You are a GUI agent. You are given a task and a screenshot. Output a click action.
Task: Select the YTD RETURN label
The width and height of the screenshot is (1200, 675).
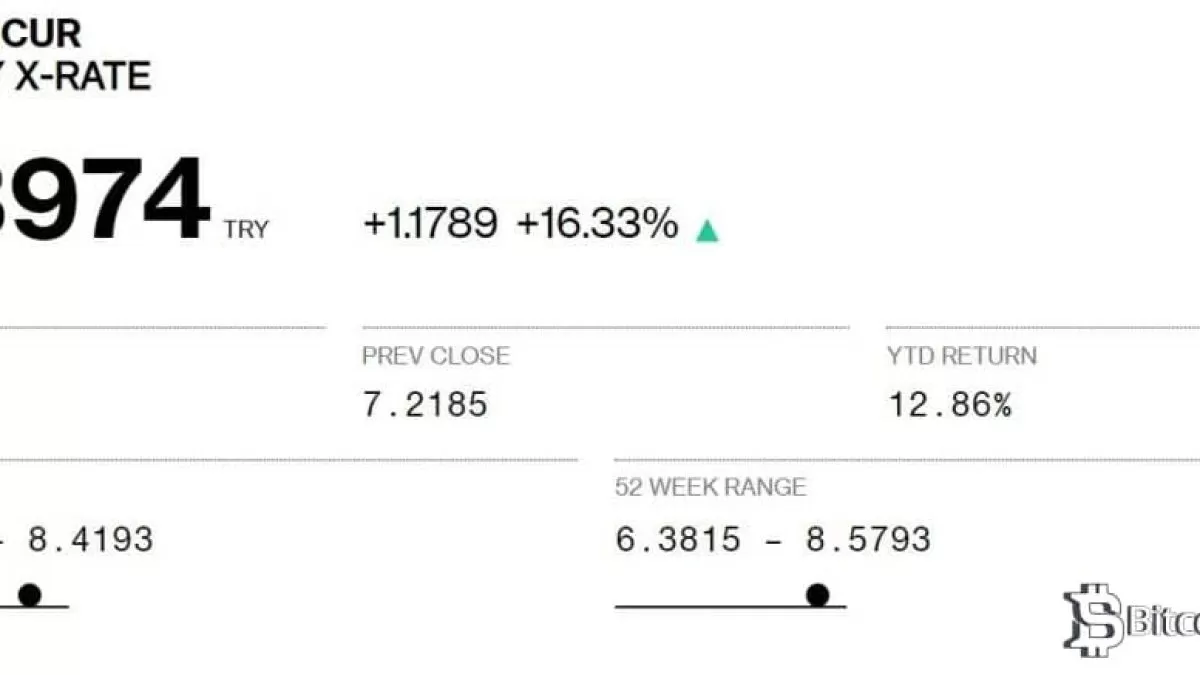pyautogui.click(x=961, y=356)
